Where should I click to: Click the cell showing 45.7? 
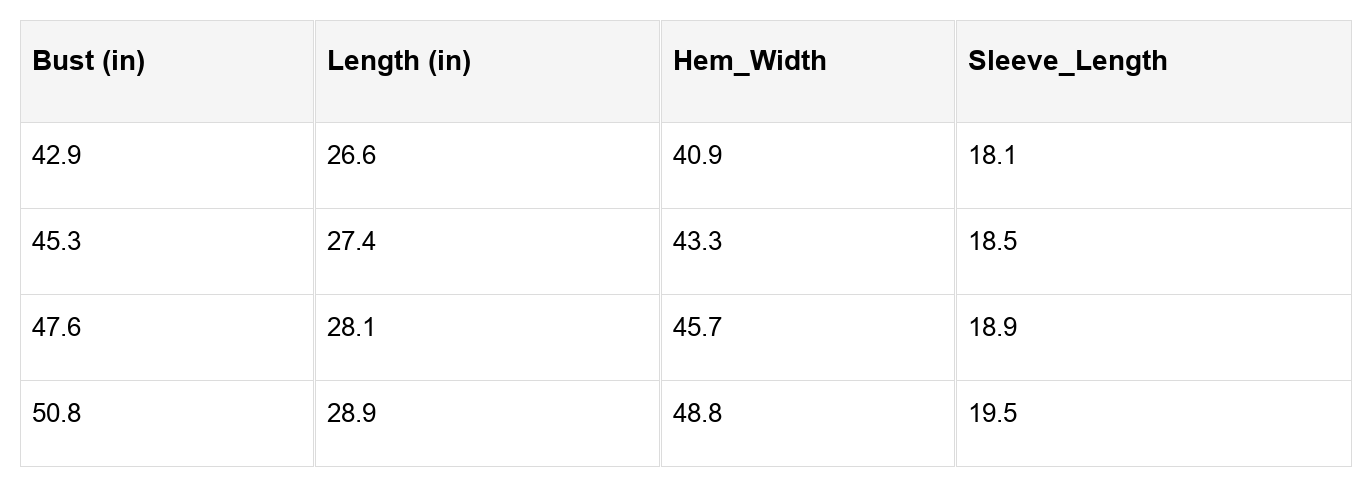pos(697,328)
